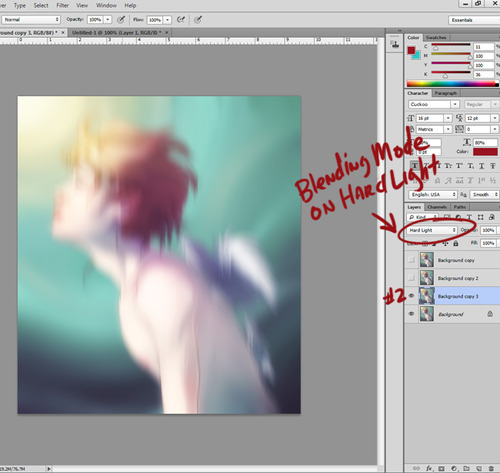The height and width of the screenshot is (473, 500).
Task: Close the Untitled-1 document tab
Action: 166,32
